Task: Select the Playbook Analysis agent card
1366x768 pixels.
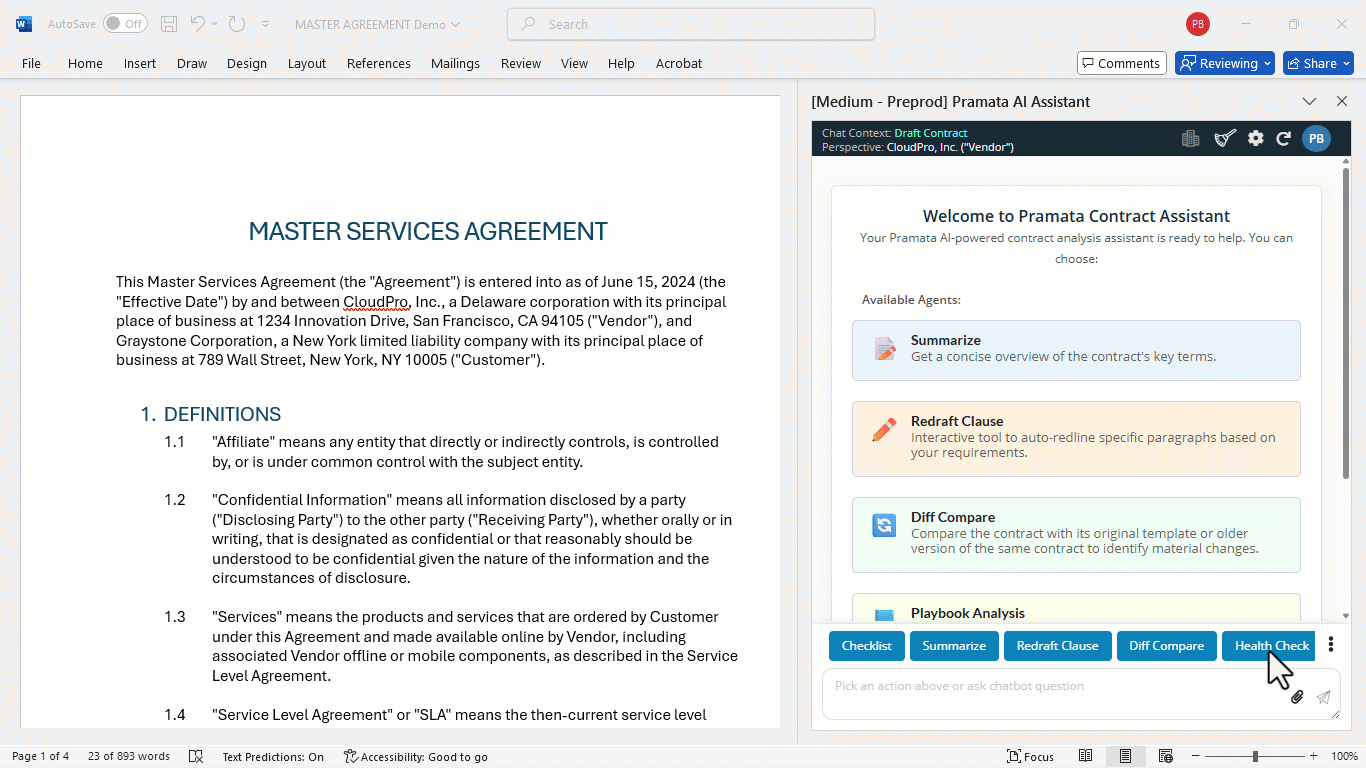Action: point(1076,608)
